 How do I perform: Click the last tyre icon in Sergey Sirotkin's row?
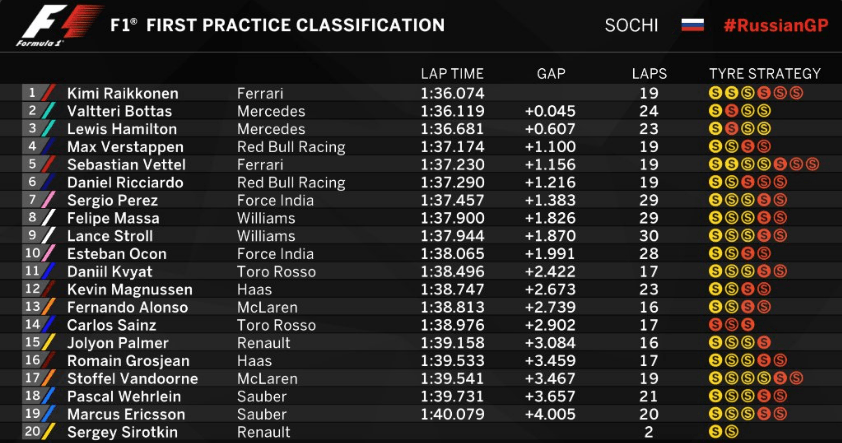tap(731, 431)
